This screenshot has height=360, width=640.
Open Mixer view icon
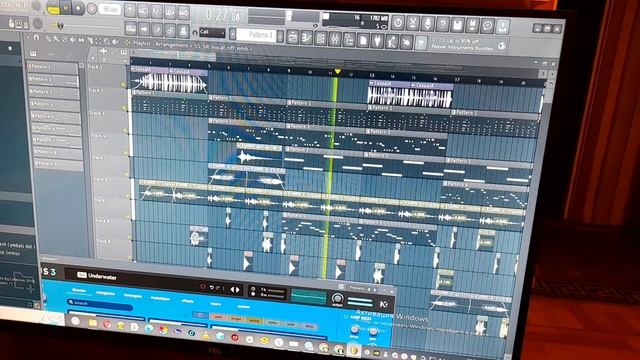coord(335,39)
